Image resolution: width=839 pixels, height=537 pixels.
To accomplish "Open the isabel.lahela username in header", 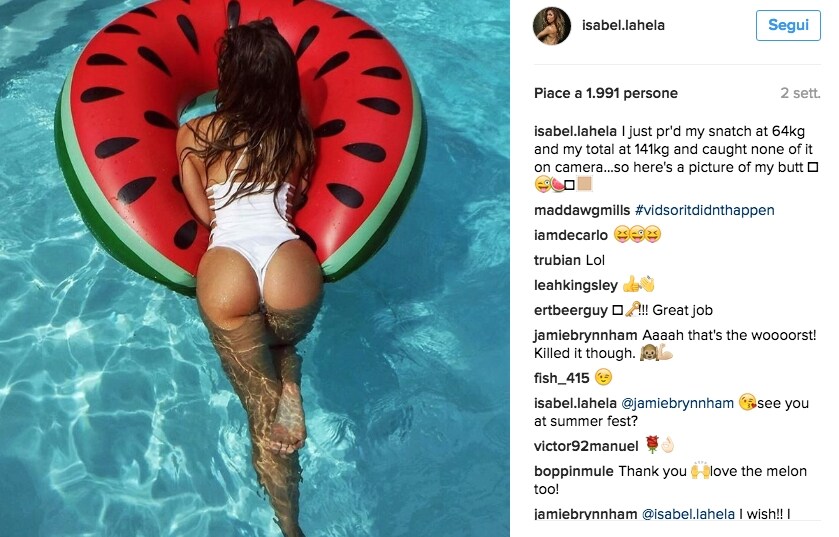I will pos(623,25).
